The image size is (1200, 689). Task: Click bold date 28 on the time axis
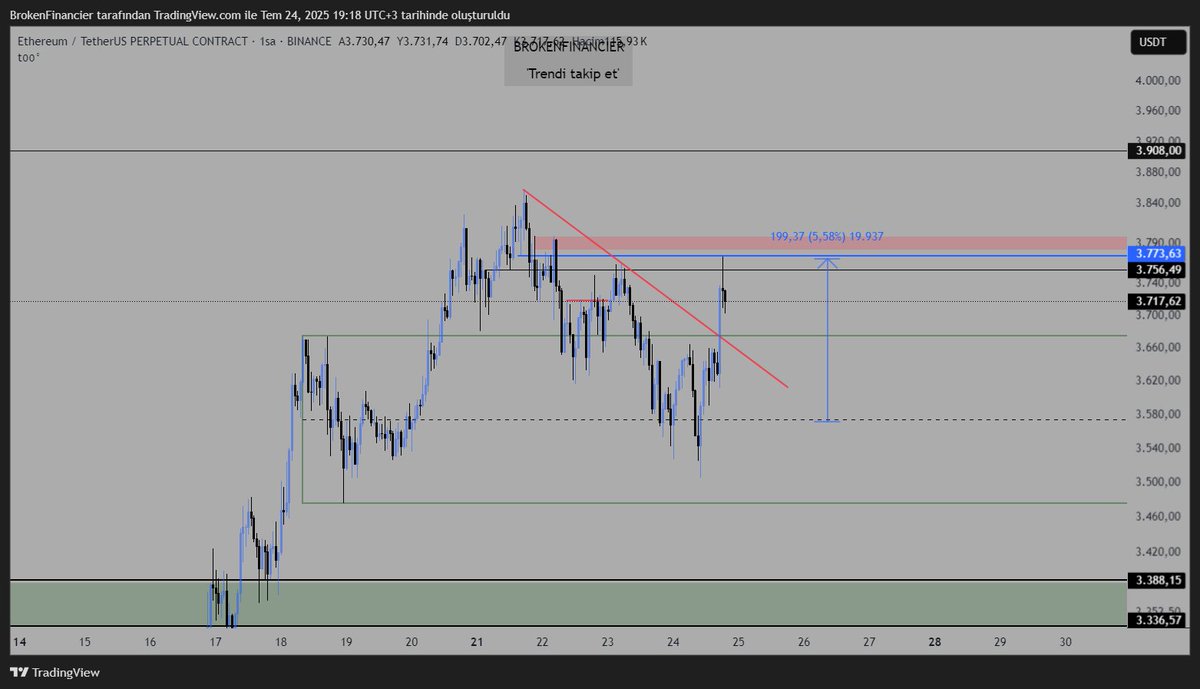[934, 642]
